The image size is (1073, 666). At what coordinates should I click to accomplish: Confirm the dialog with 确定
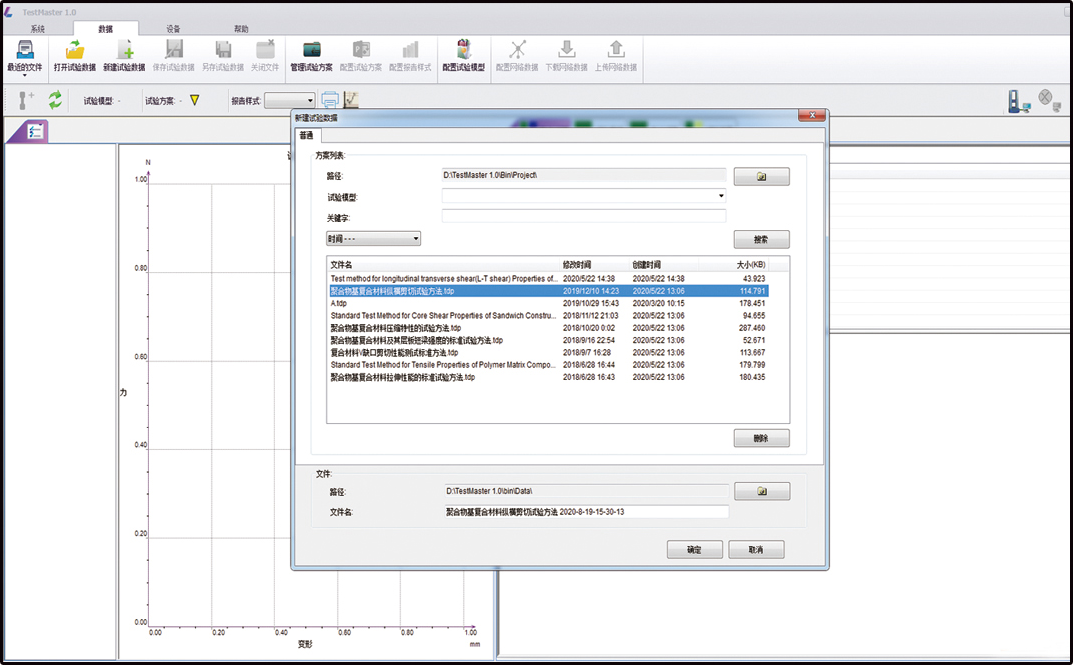(694, 550)
